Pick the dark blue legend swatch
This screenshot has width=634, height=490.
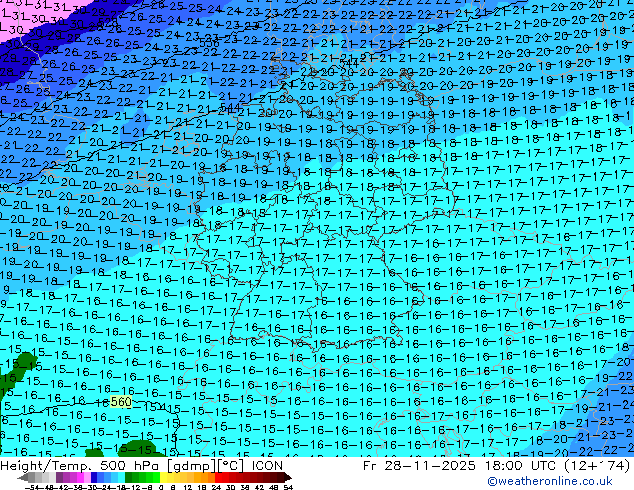pyautogui.click(x=94, y=477)
